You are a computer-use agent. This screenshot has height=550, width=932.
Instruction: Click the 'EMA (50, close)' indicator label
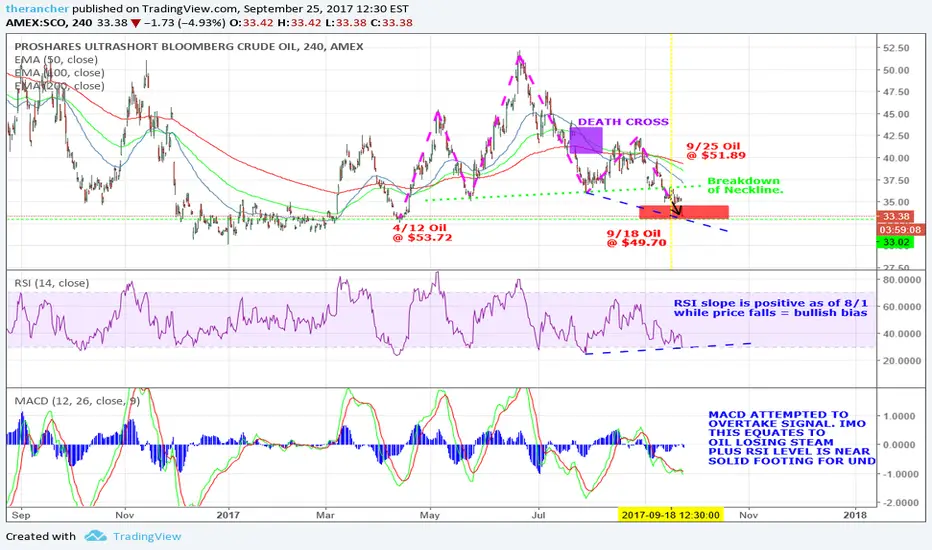tap(56, 59)
